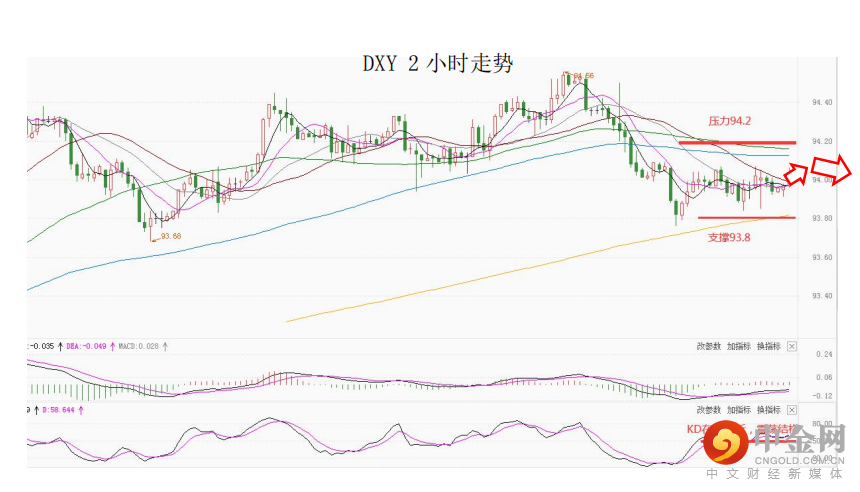Click 改参数 in the KD panel
860x492 pixels.
708,410
